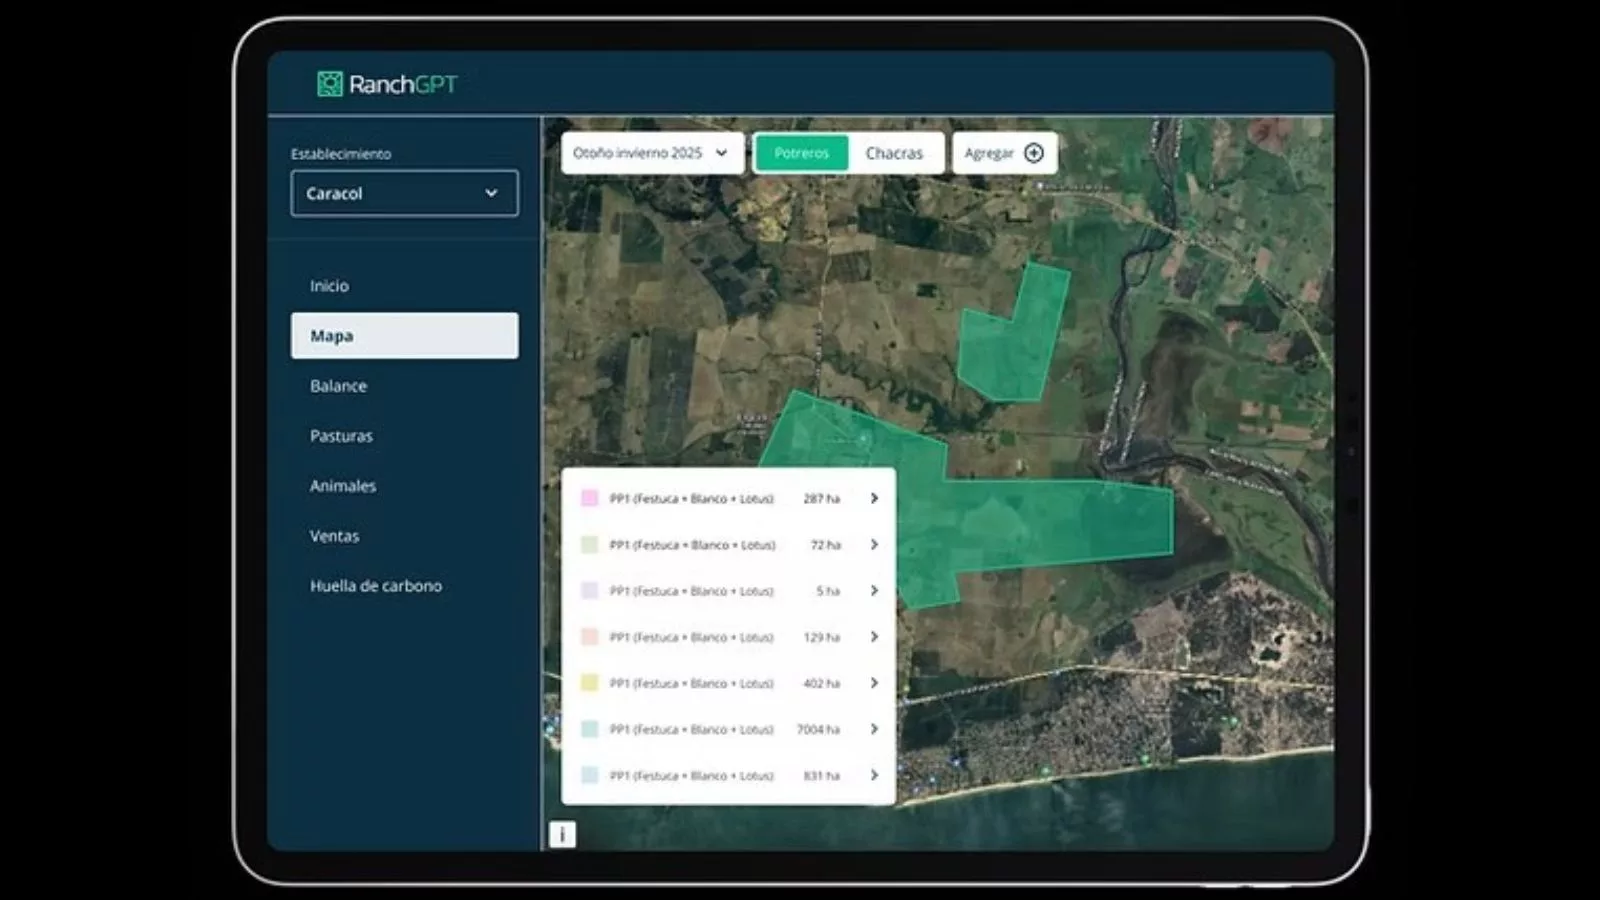The height and width of the screenshot is (900, 1600).
Task: Open the 72 ha pasture row arrow
Action: click(874, 545)
